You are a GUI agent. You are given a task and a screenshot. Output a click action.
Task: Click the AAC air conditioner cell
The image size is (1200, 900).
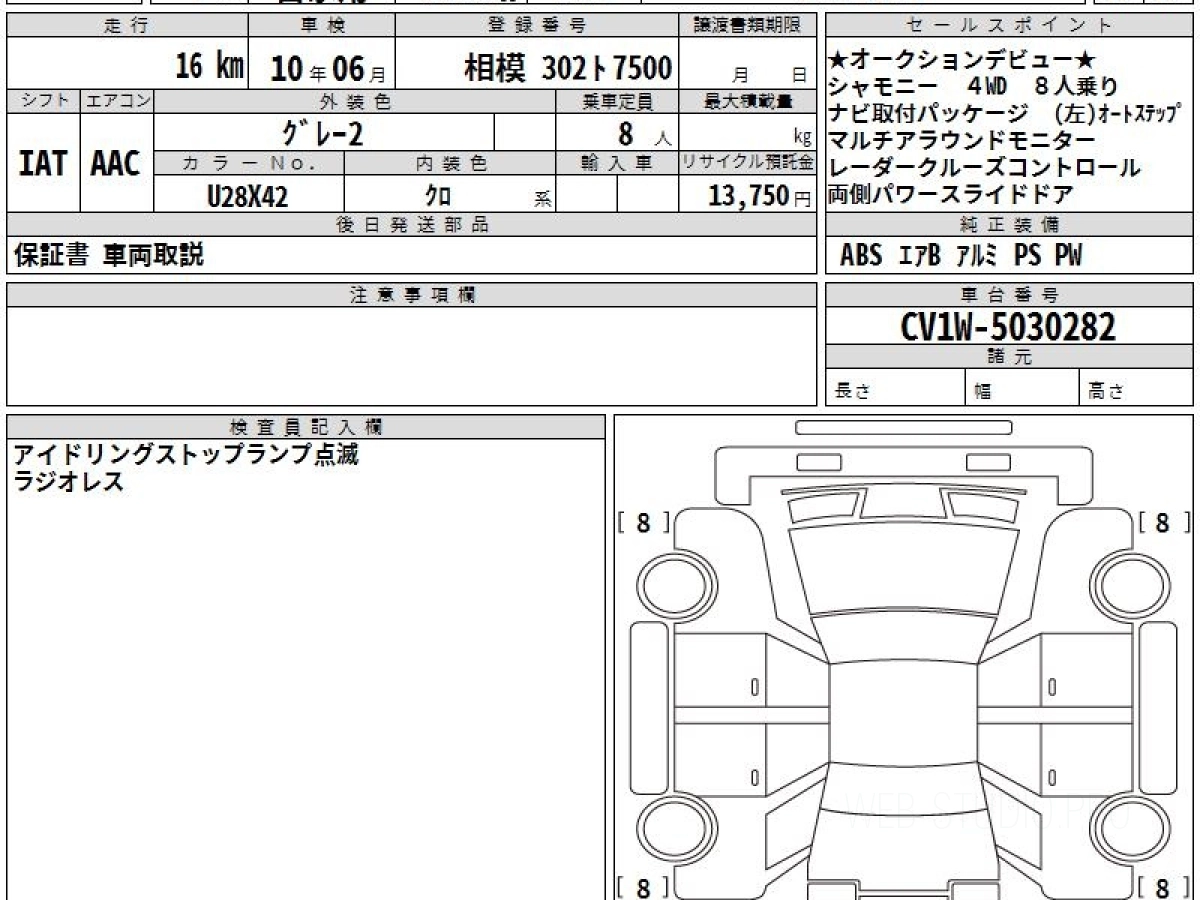point(116,163)
